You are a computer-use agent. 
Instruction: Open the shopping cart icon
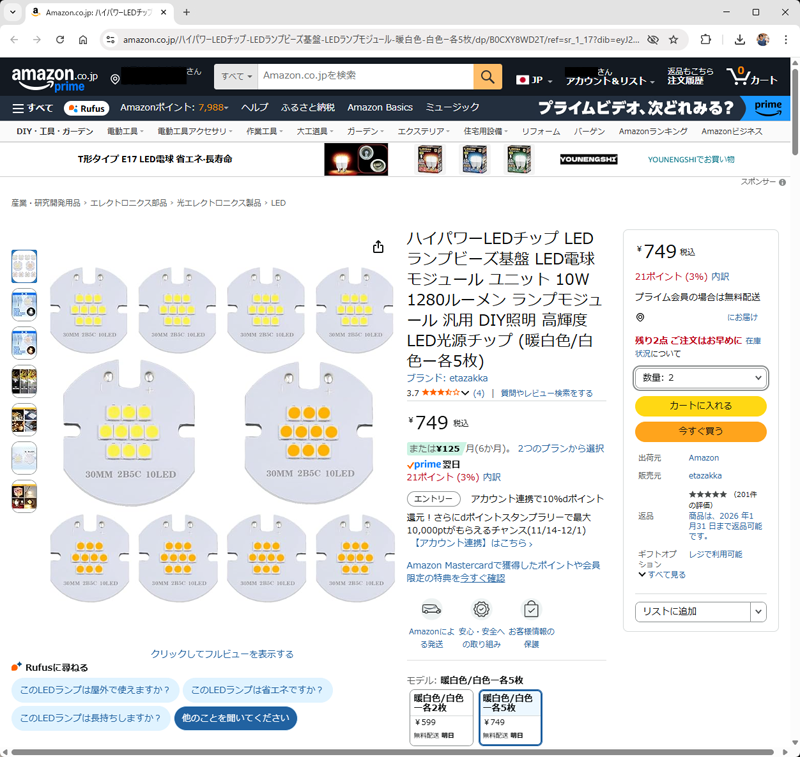click(751, 77)
